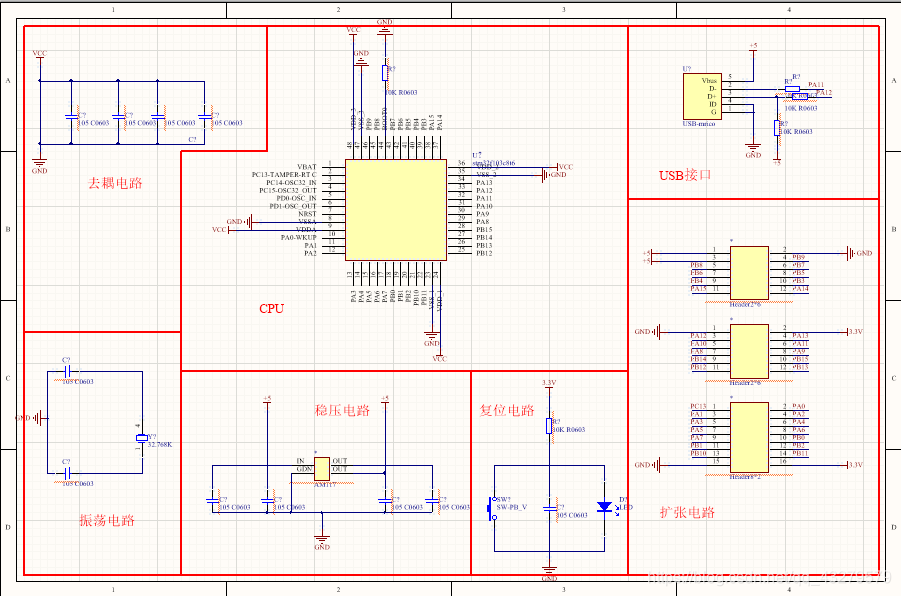Click the 32.768K crystal symbol
Screen dimensions: 901x596
[x=142, y=438]
